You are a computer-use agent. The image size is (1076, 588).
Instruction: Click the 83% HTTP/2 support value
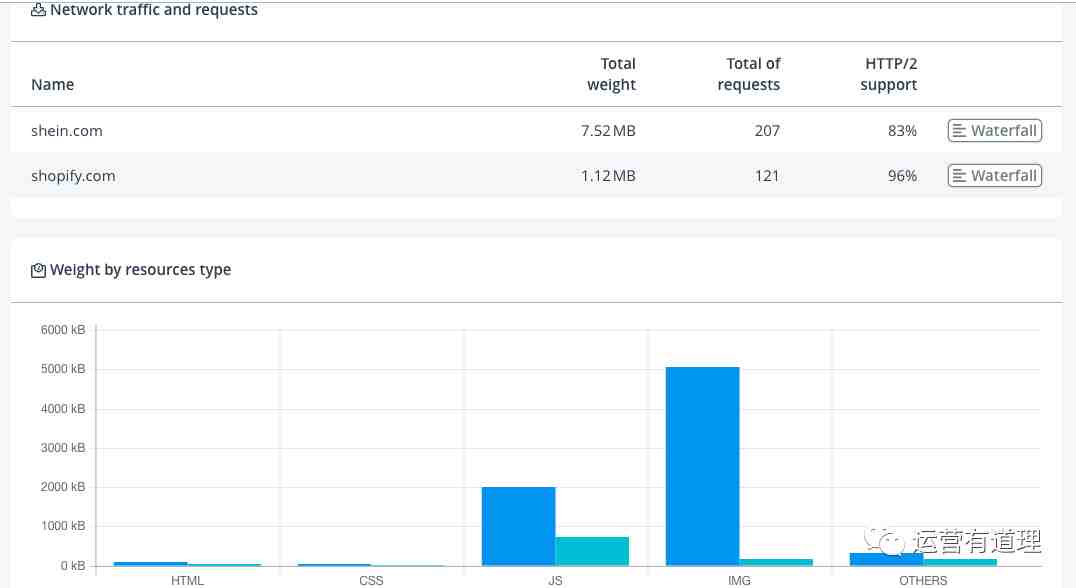pos(902,130)
